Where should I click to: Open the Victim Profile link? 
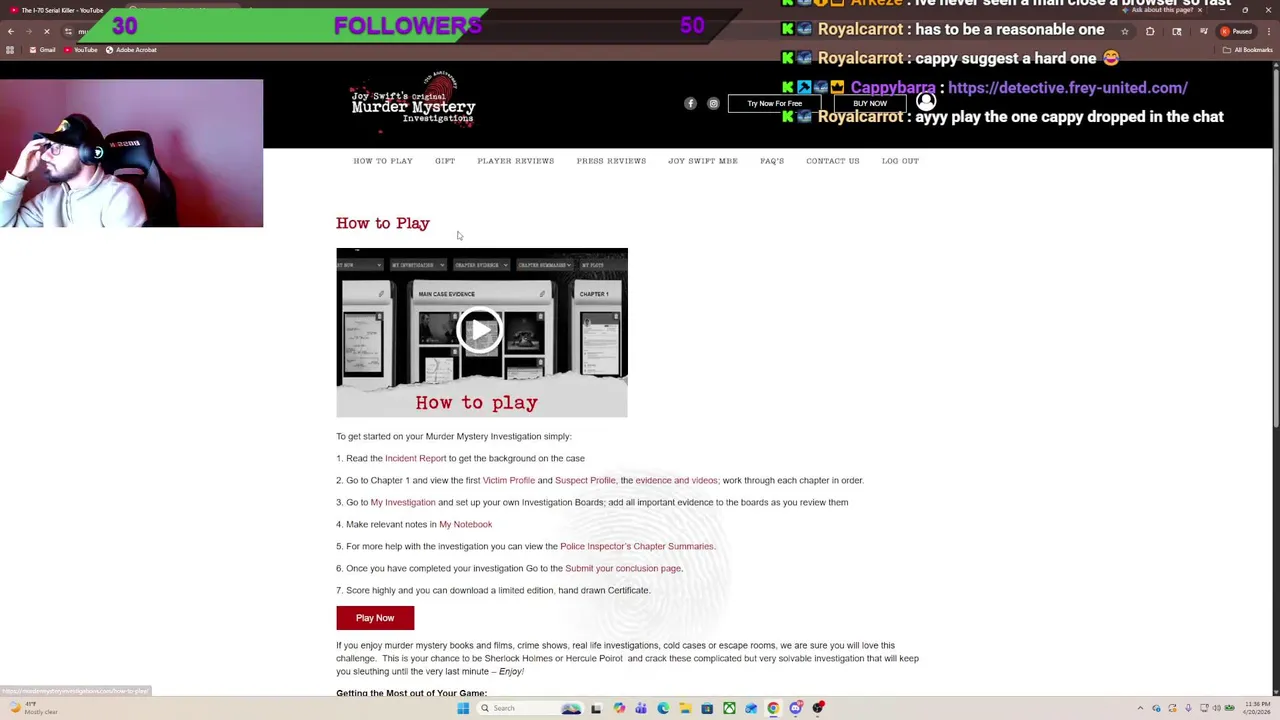[x=509, y=480]
